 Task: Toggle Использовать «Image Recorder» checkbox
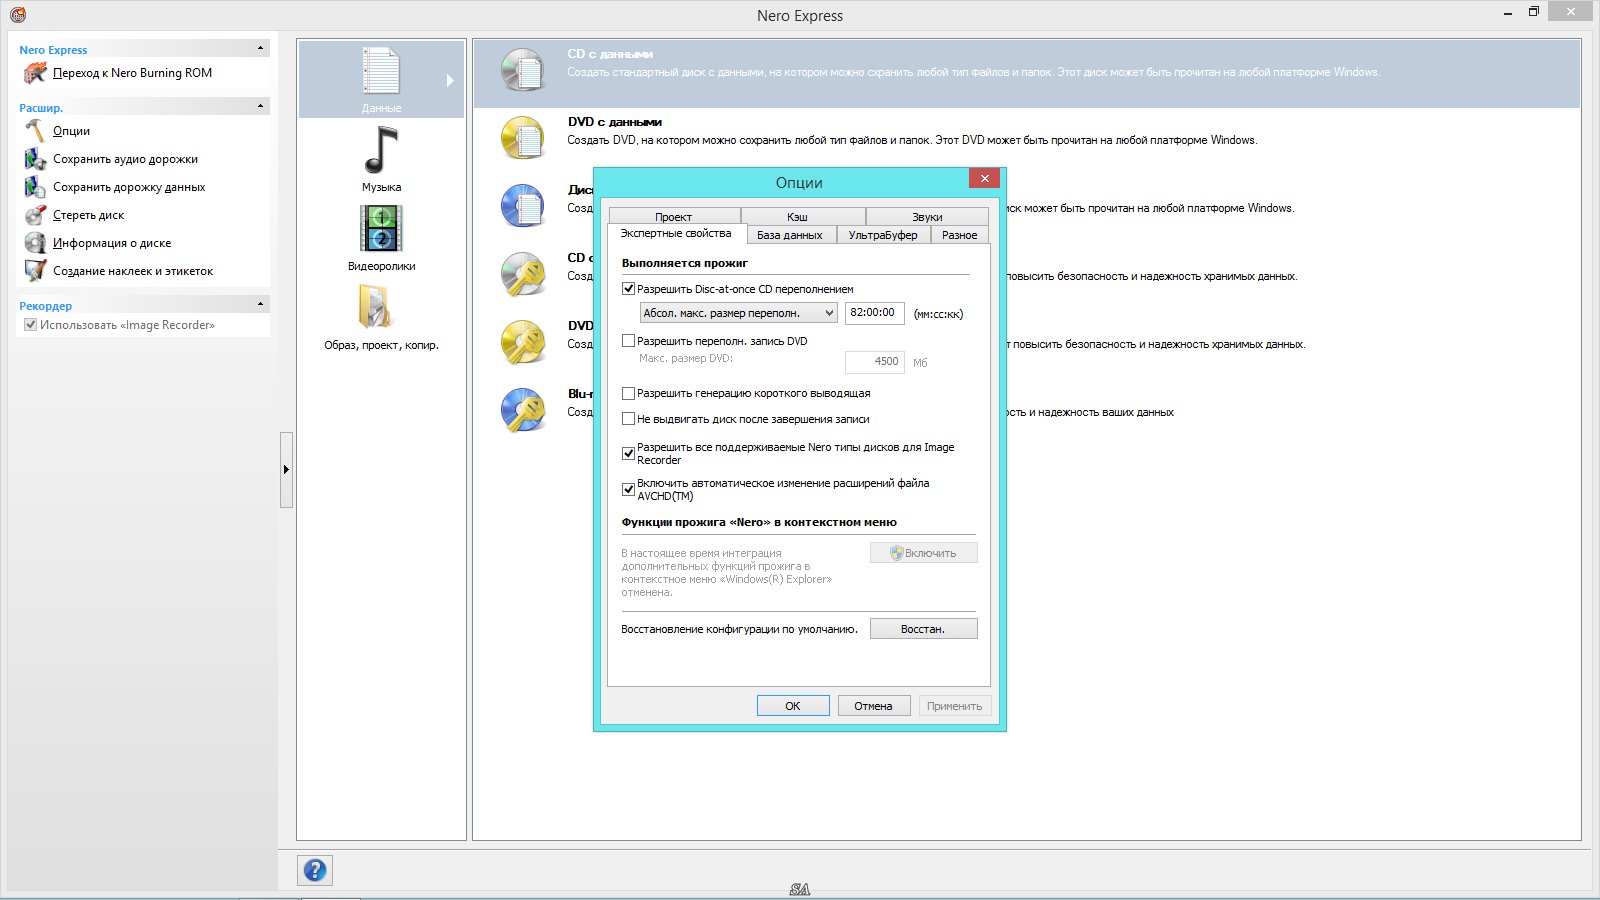pos(31,325)
